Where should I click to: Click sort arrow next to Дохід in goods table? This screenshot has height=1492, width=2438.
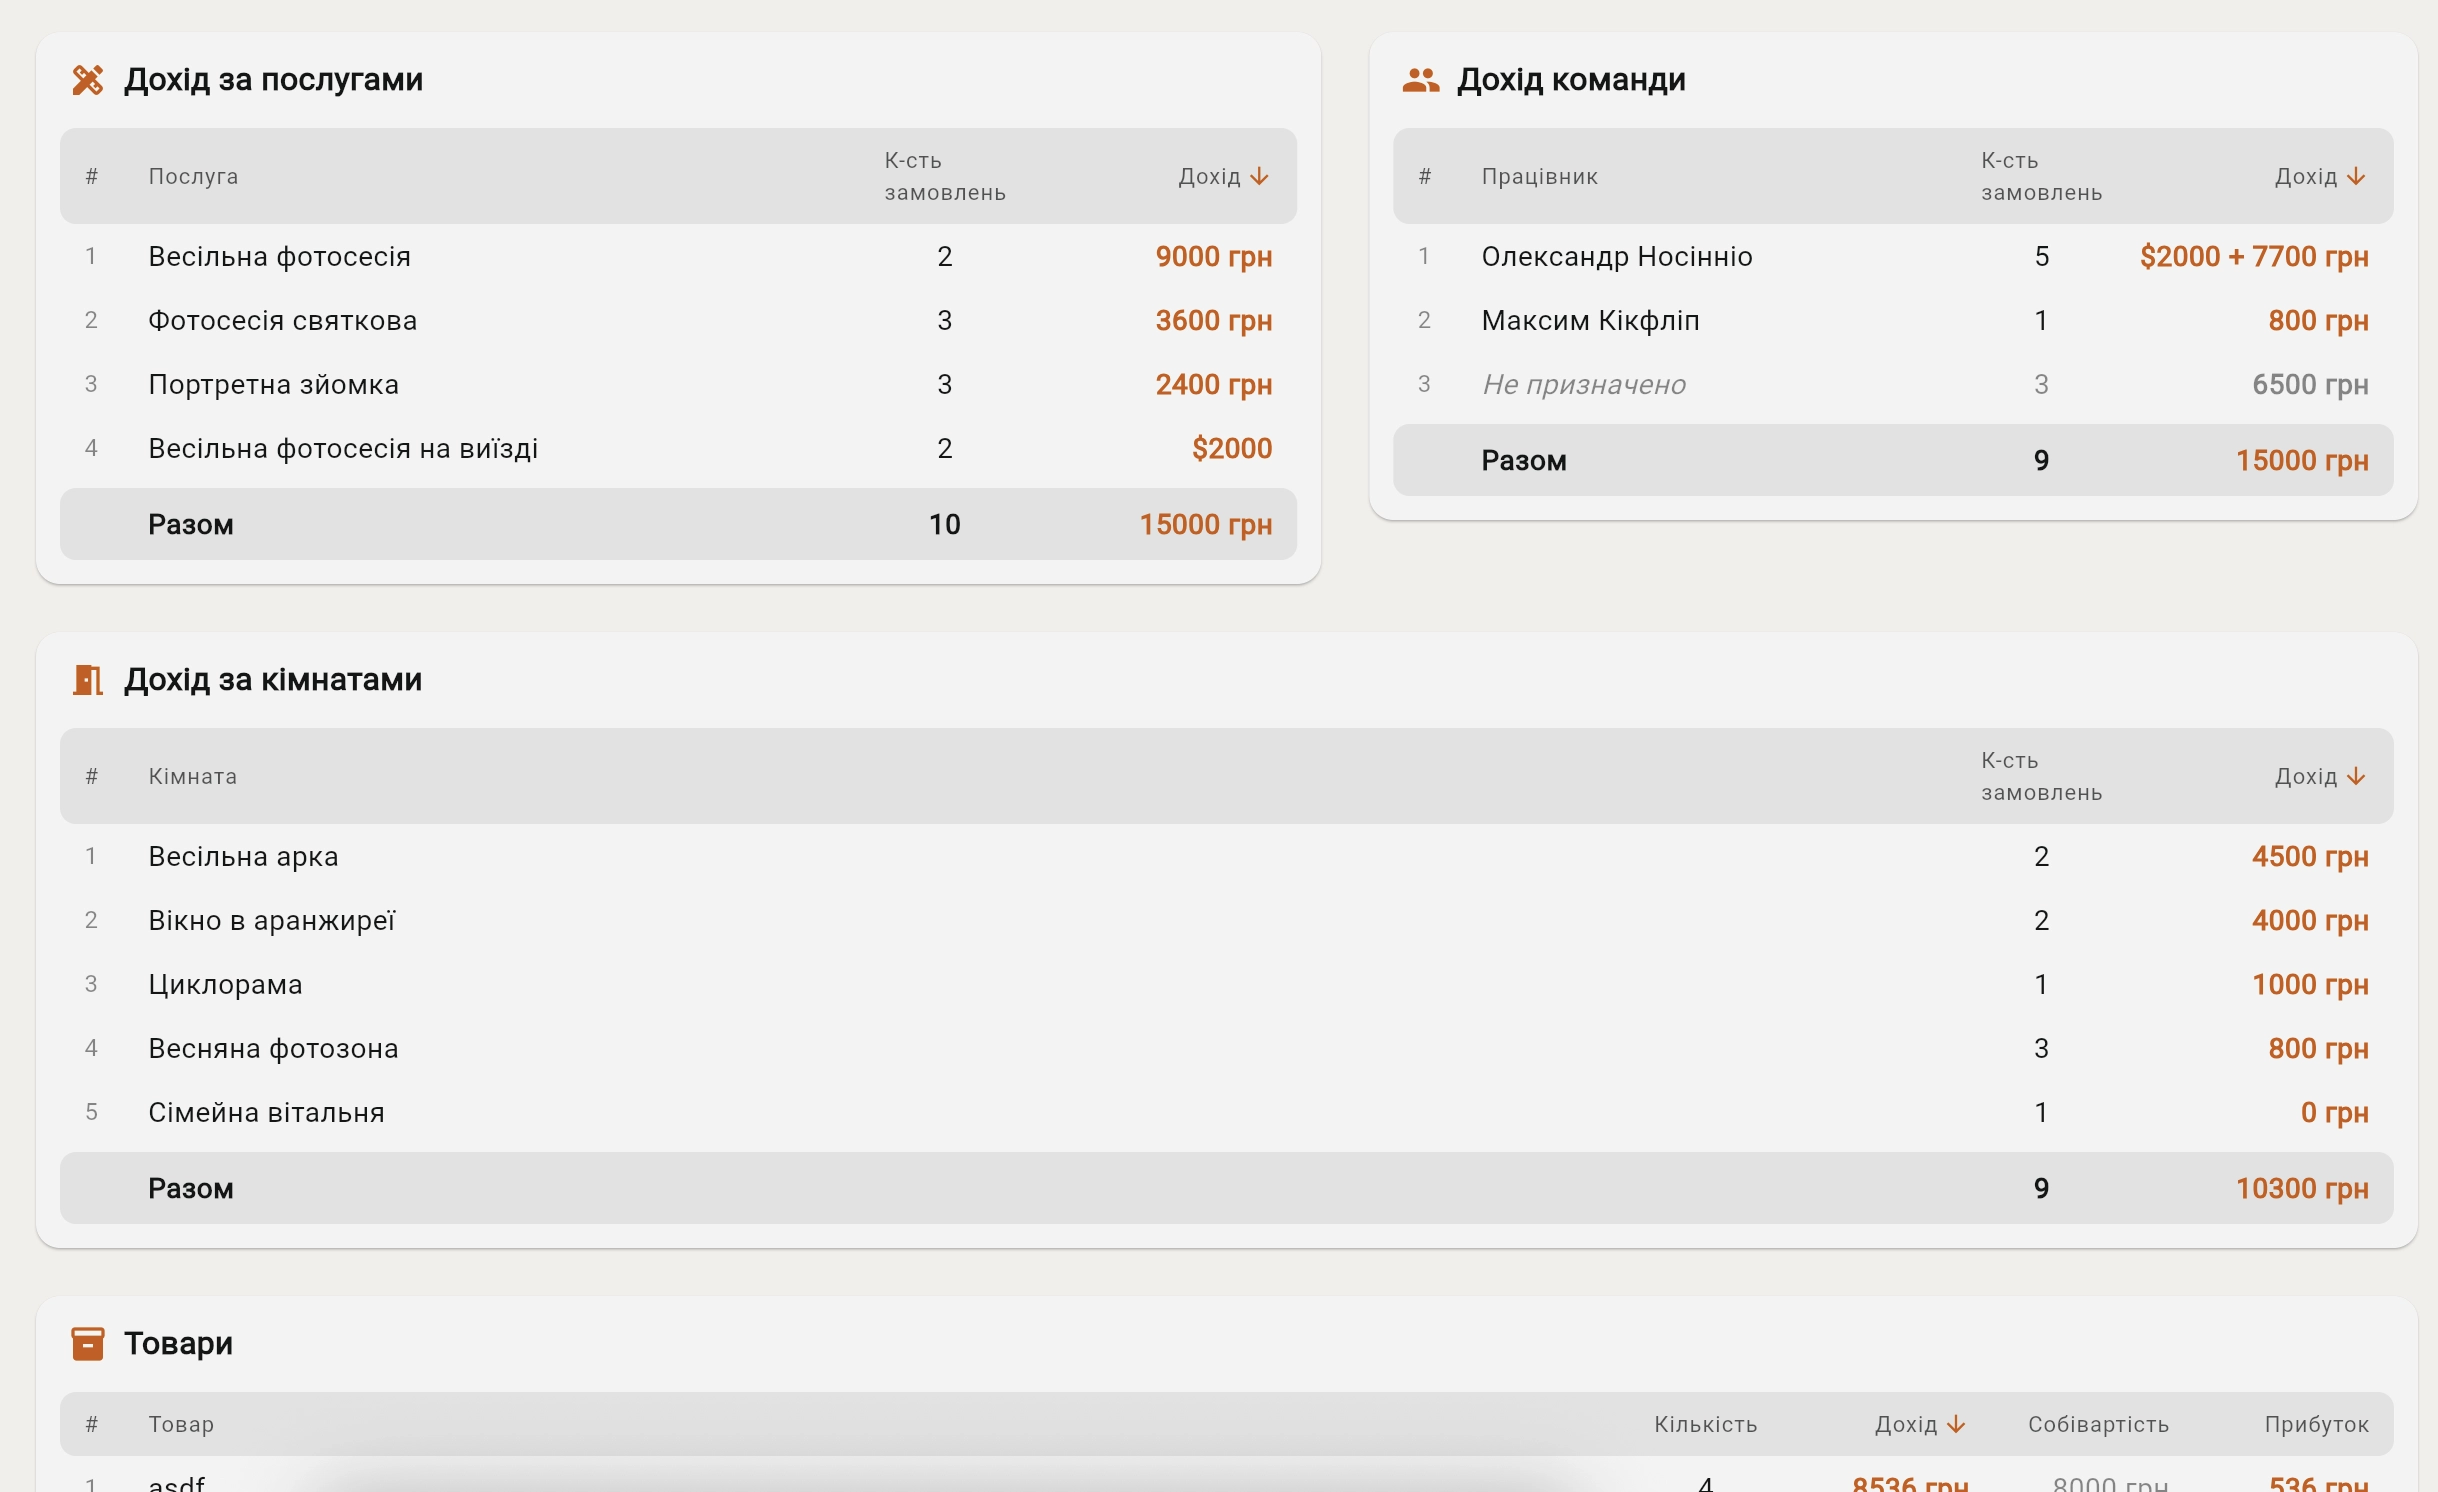(x=1957, y=1425)
